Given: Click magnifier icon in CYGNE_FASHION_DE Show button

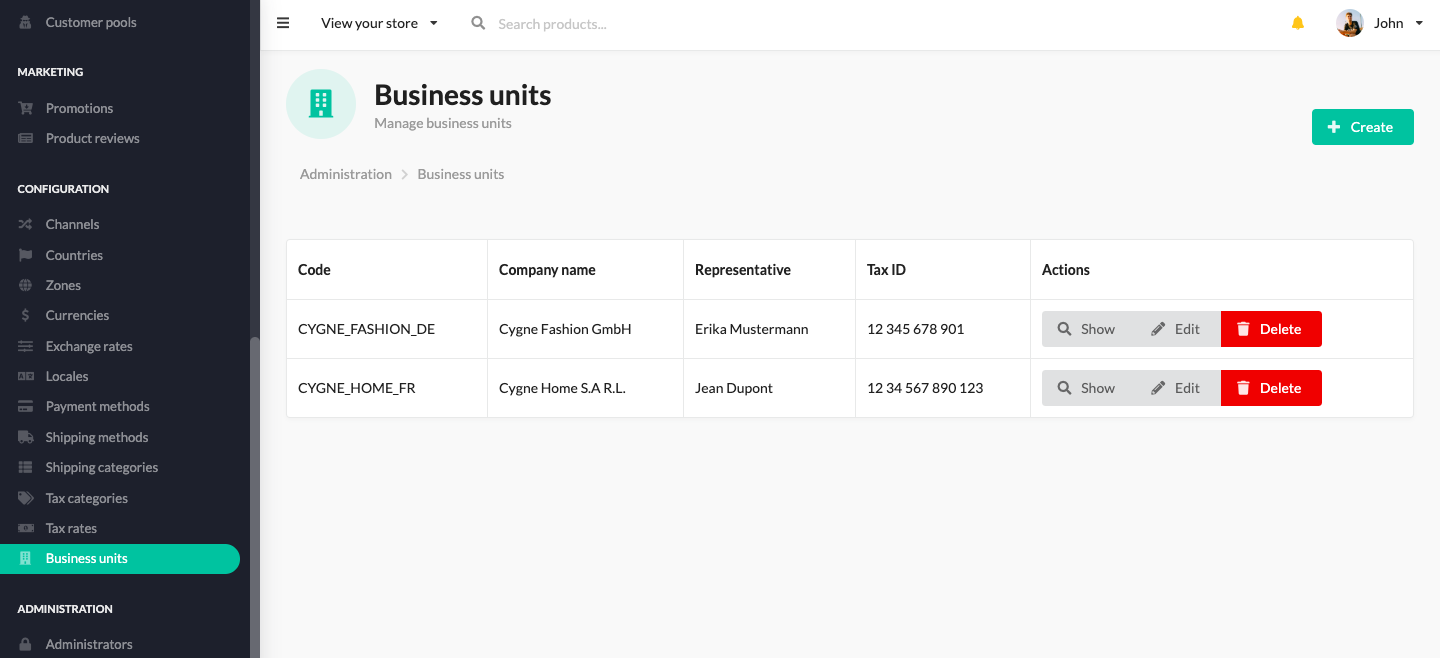Looking at the screenshot, I should 1065,329.
